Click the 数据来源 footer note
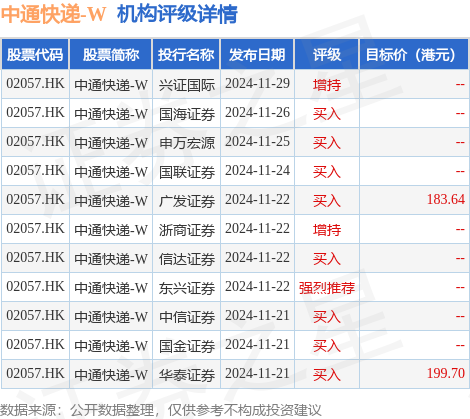Screen dimensions: 470x419 click(x=161, y=410)
